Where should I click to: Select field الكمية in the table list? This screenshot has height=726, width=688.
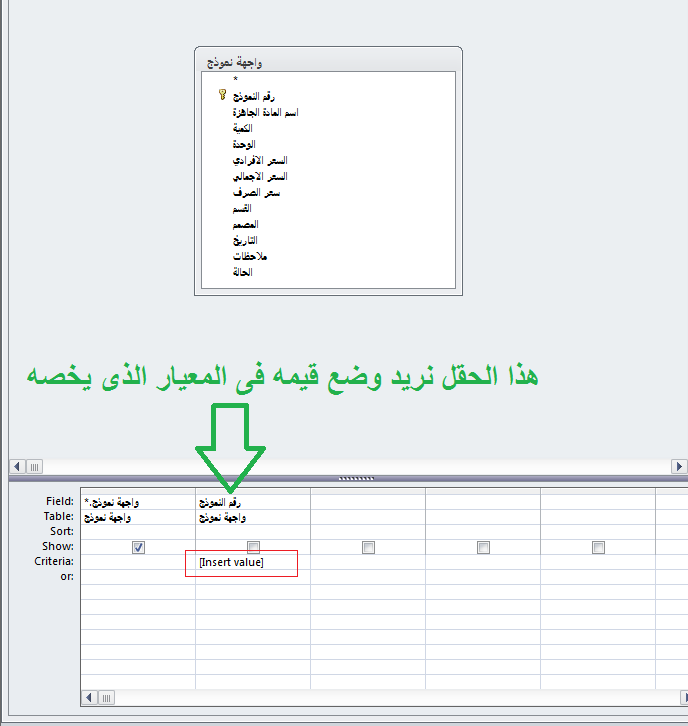243,128
